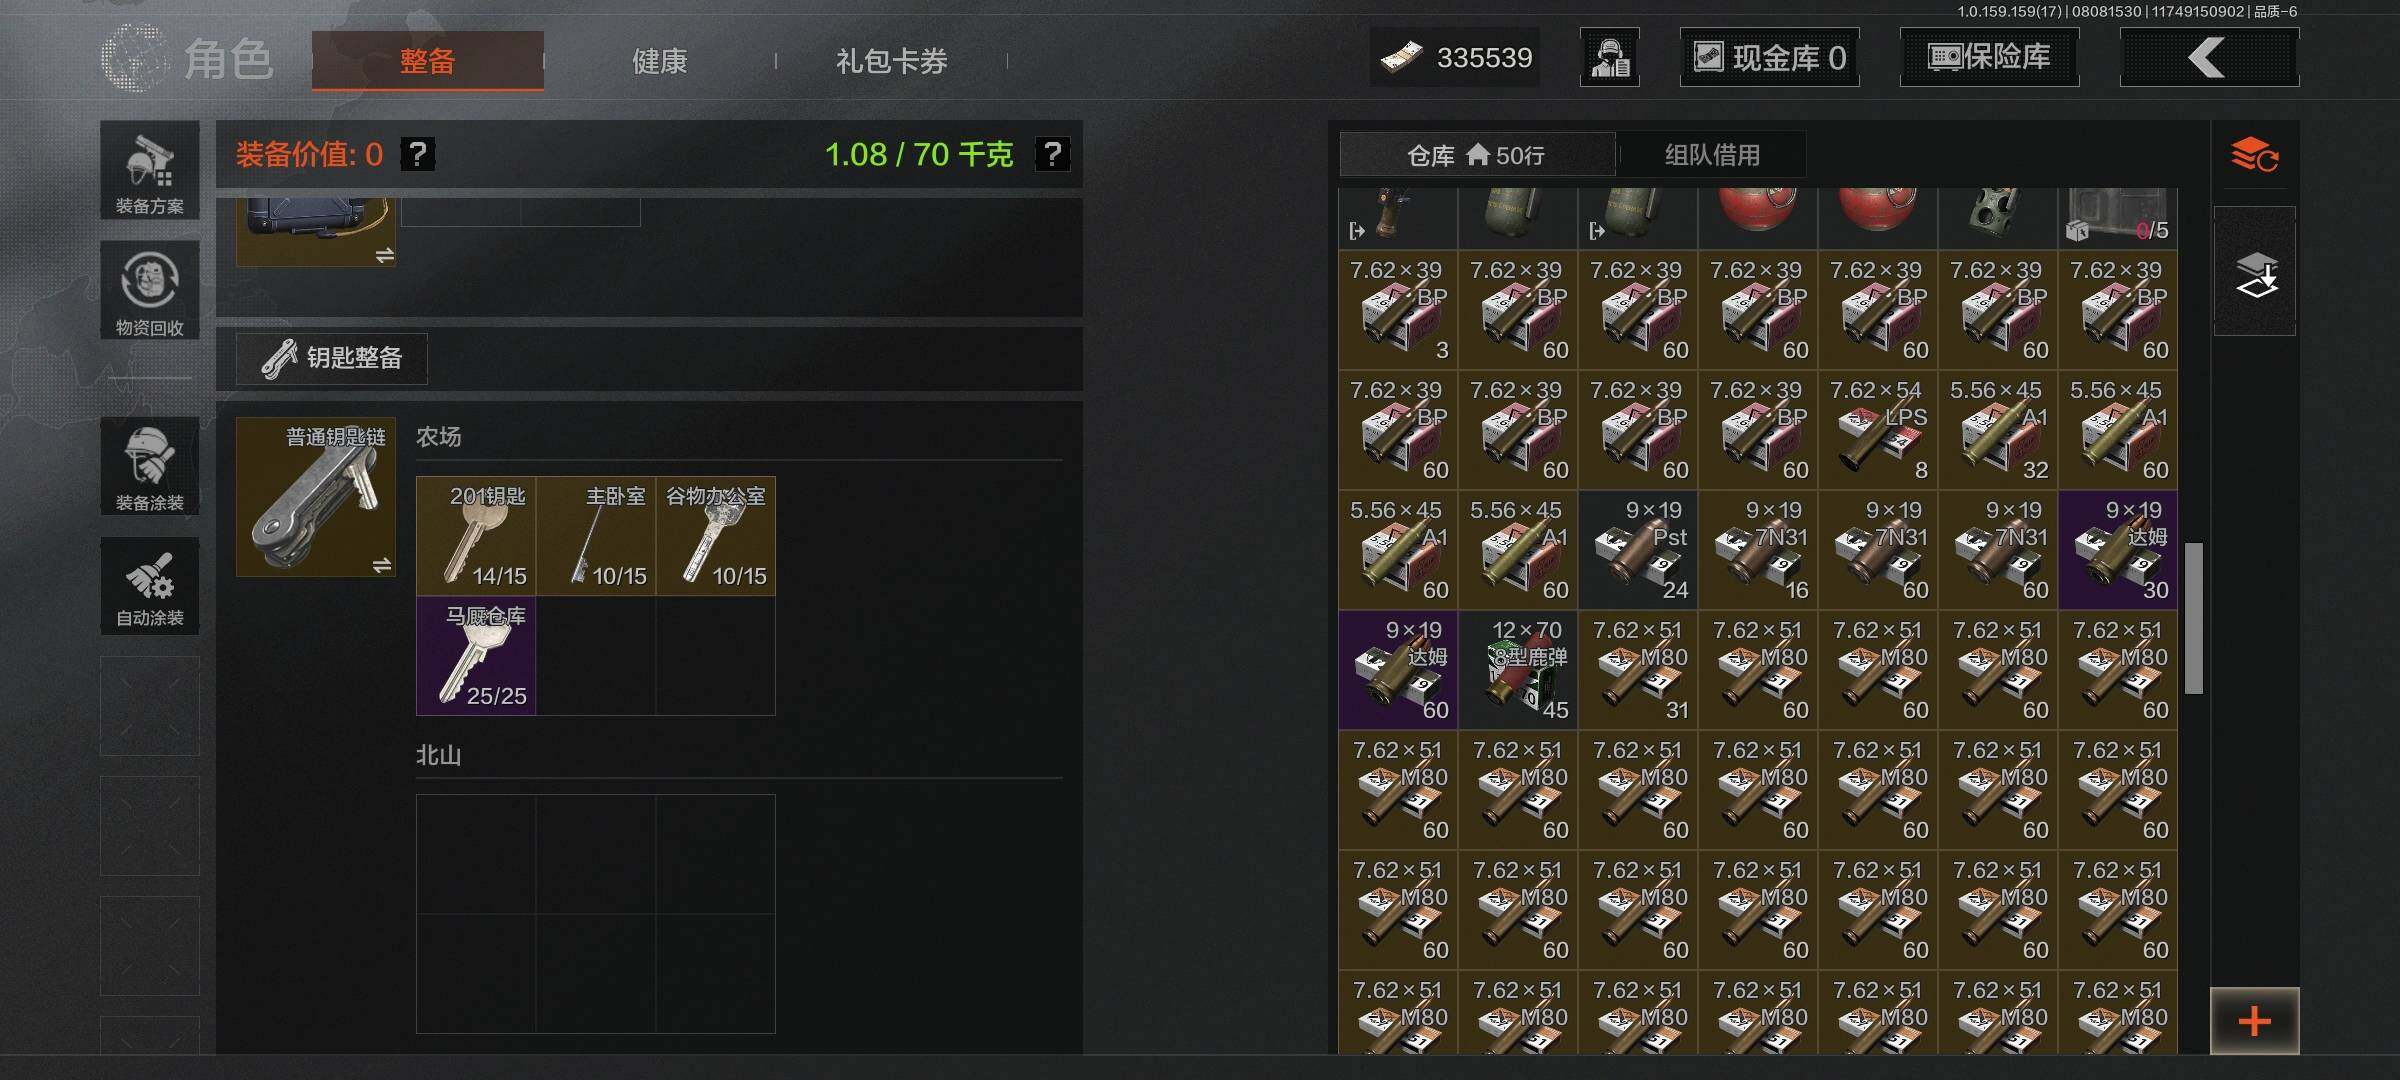This screenshot has height=1080, width=2400.
Task: Click the weight limit question mark
Action: point(1052,154)
